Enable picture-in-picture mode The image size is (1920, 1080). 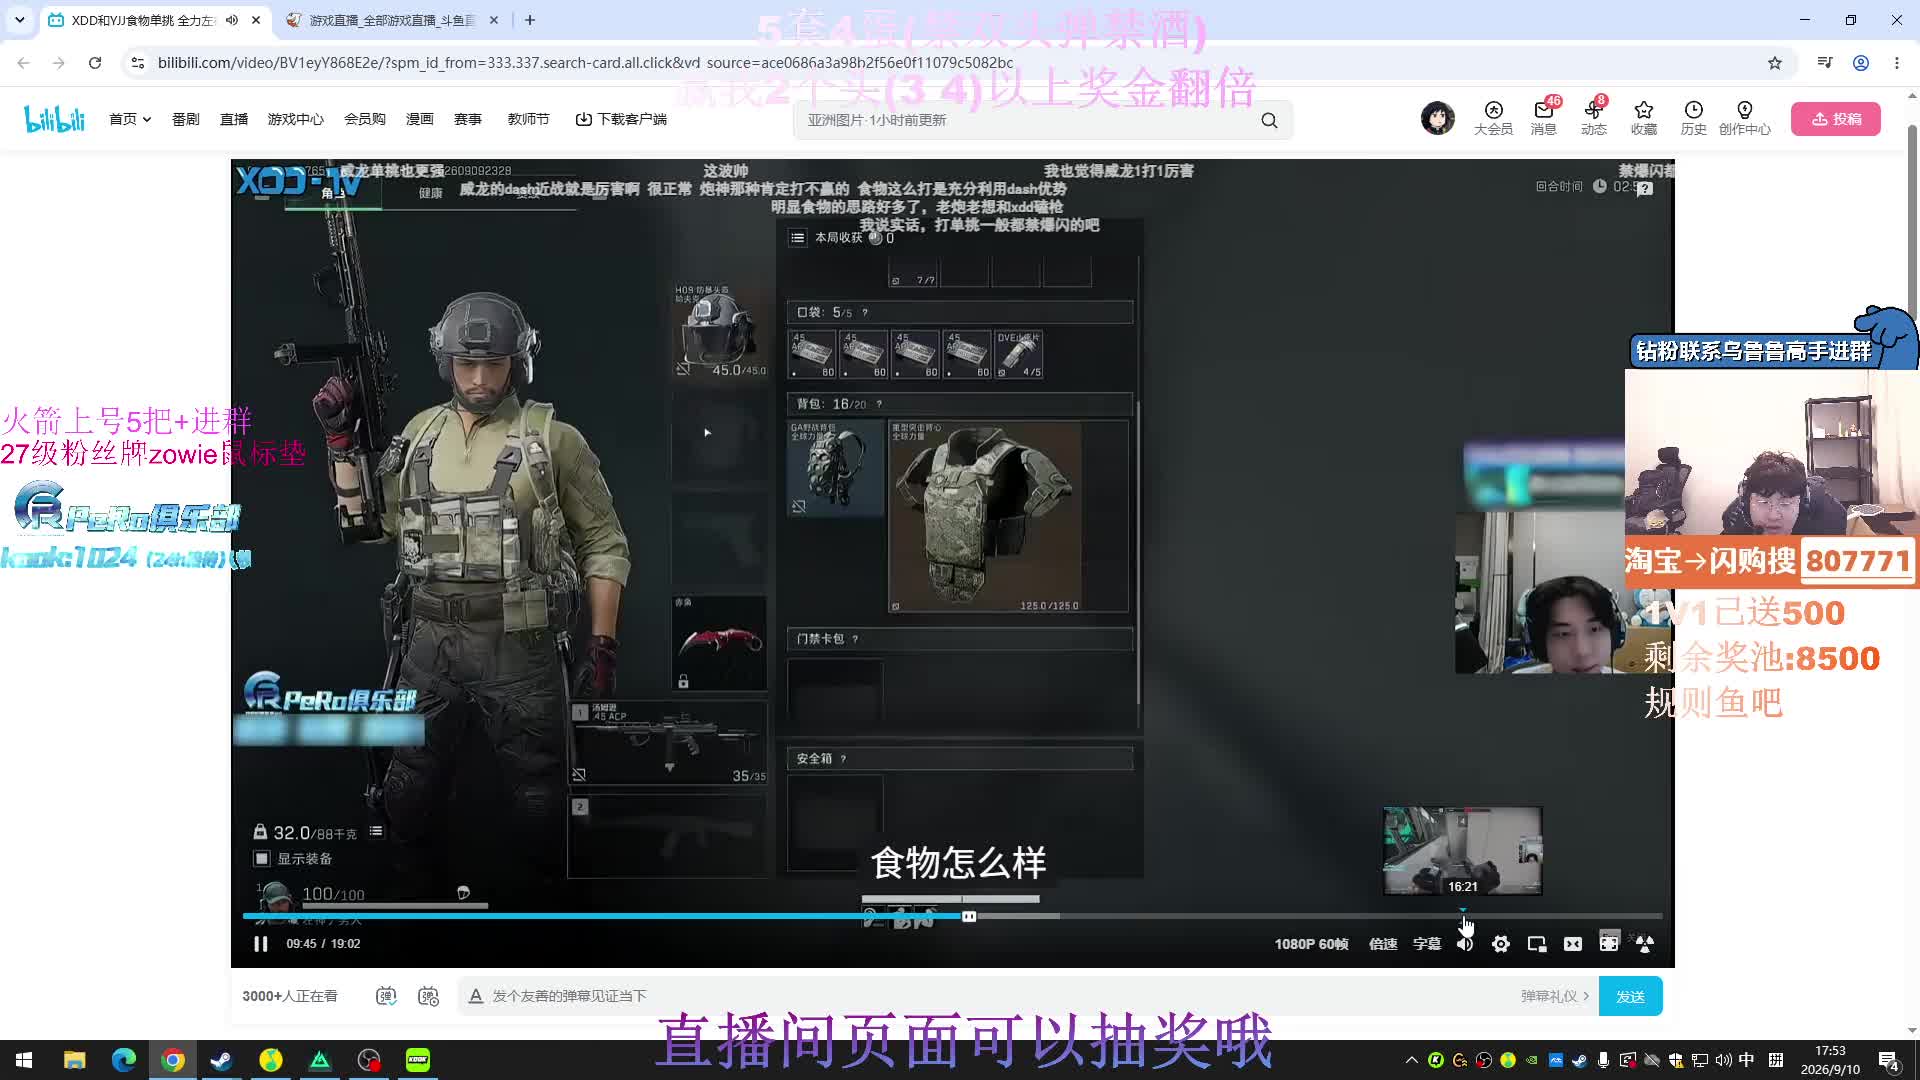1537,944
